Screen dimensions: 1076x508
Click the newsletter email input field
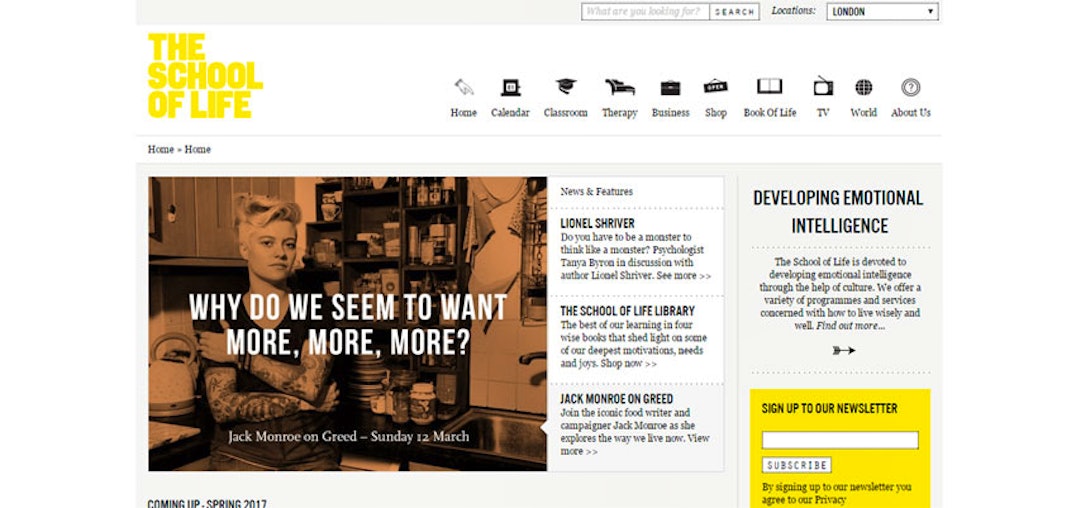coord(840,440)
